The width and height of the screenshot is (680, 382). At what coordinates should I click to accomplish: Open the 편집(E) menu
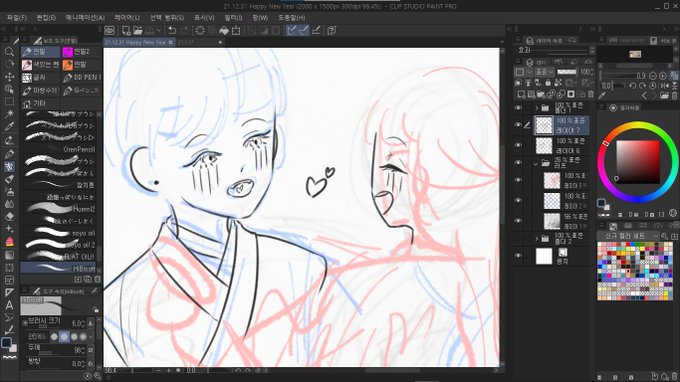coord(46,18)
